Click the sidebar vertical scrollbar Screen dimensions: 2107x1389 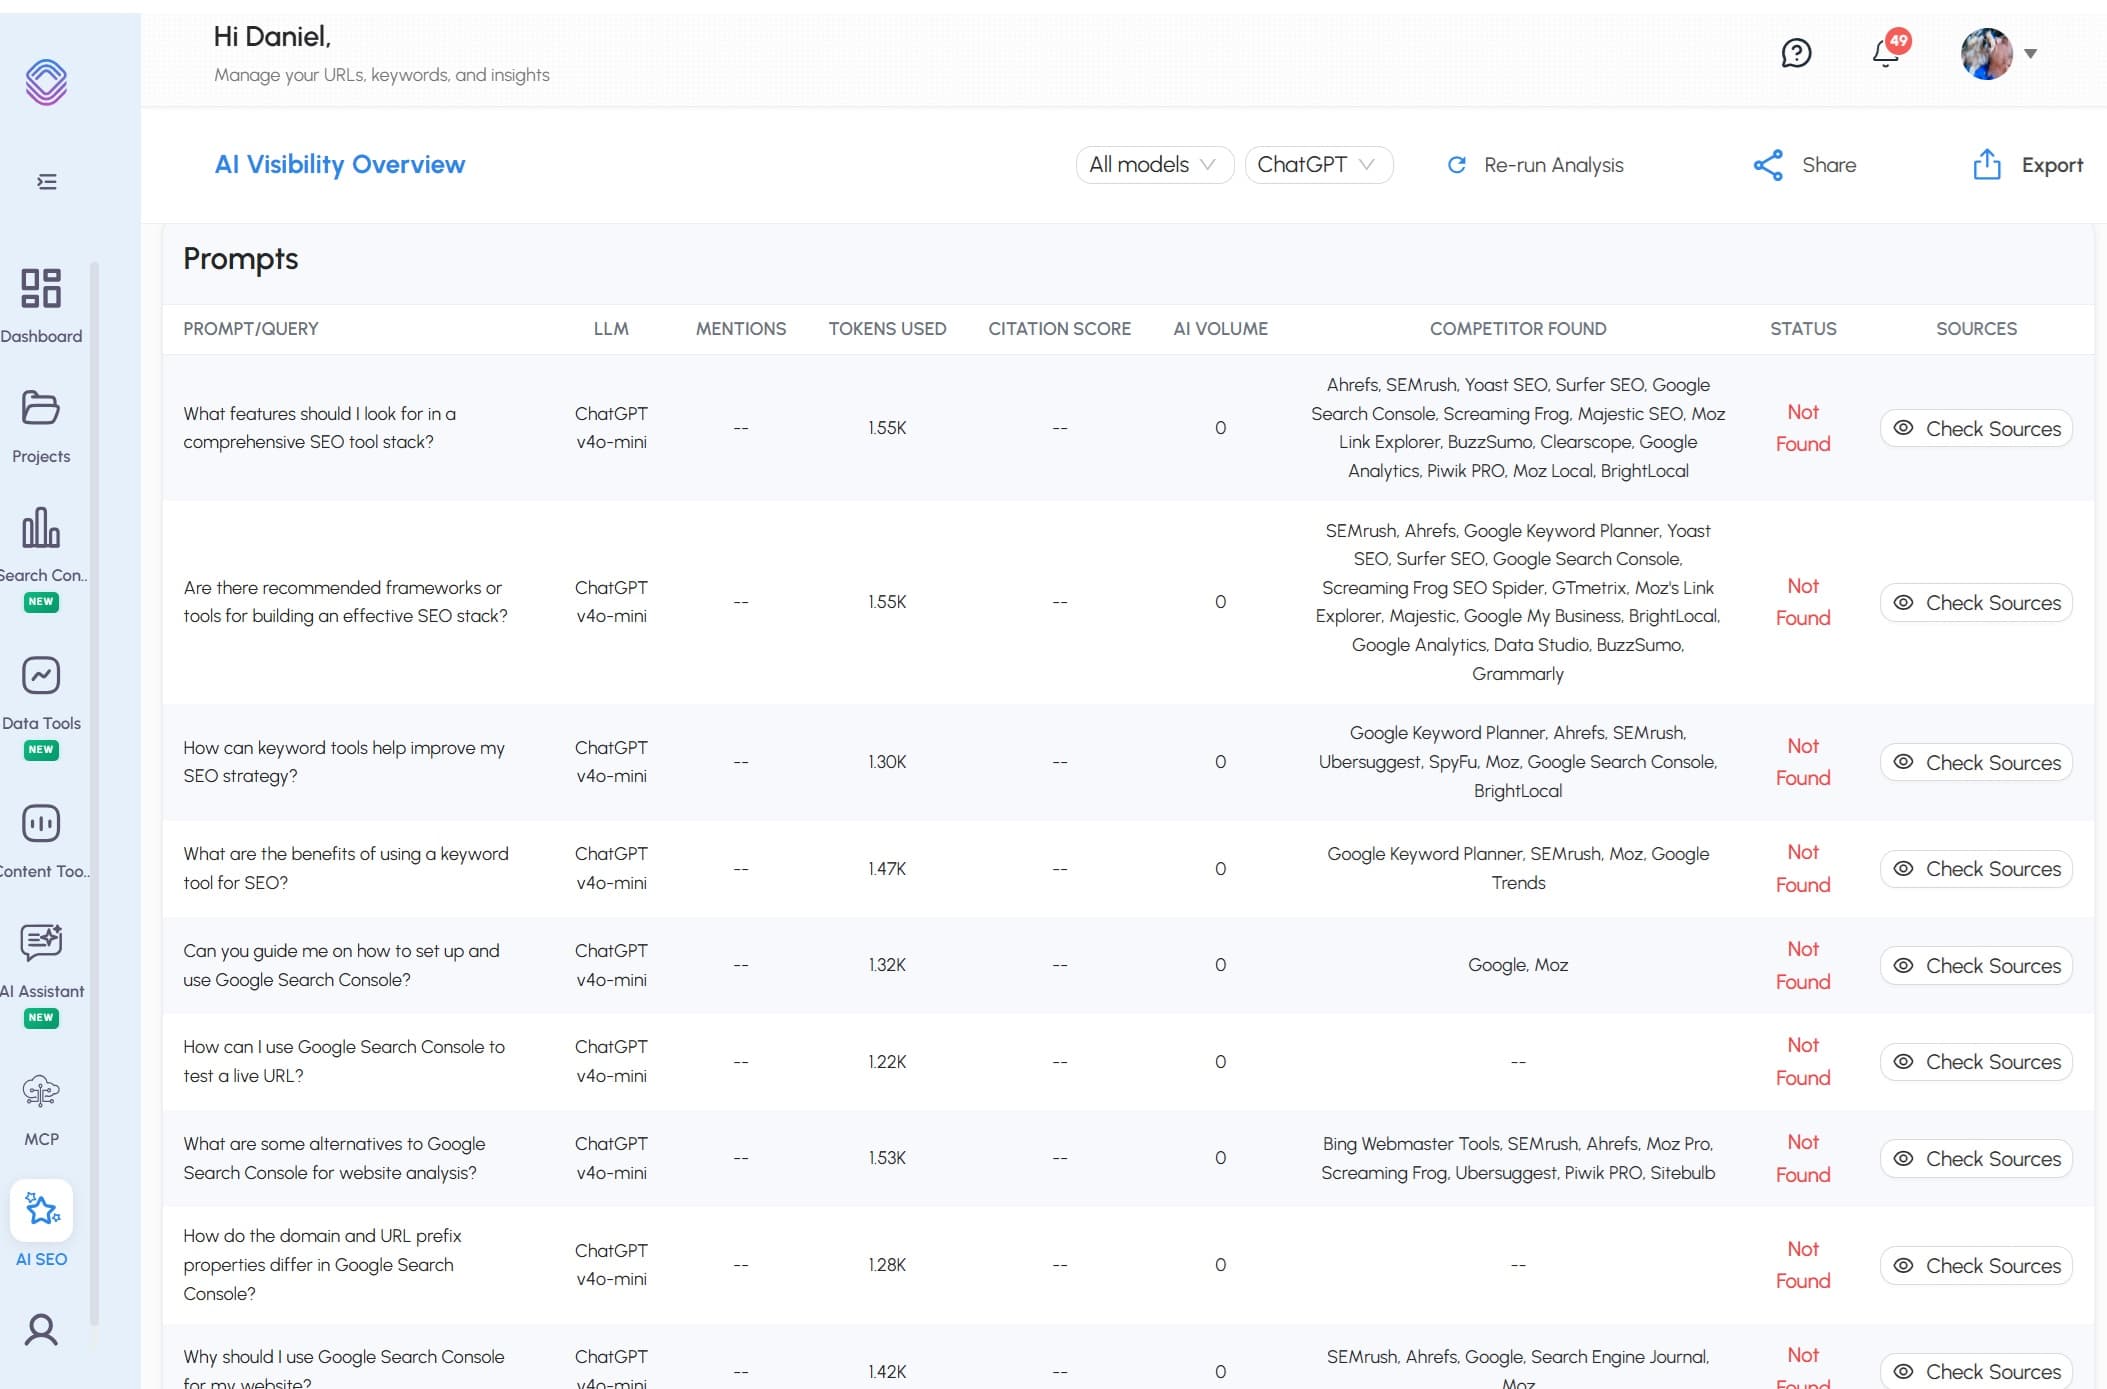point(94,792)
